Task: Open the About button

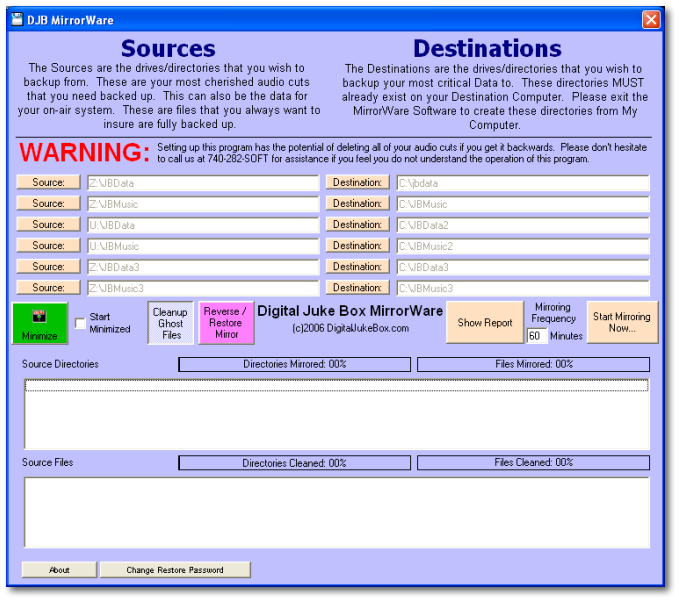Action: point(59,570)
